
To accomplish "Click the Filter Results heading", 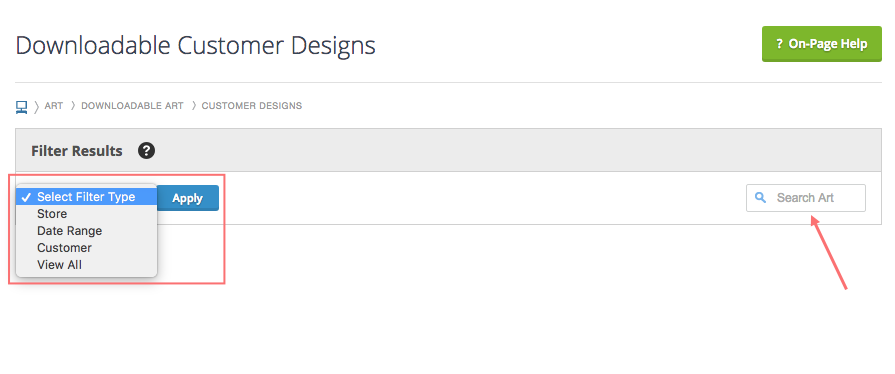I will pyautogui.click(x=76, y=151).
